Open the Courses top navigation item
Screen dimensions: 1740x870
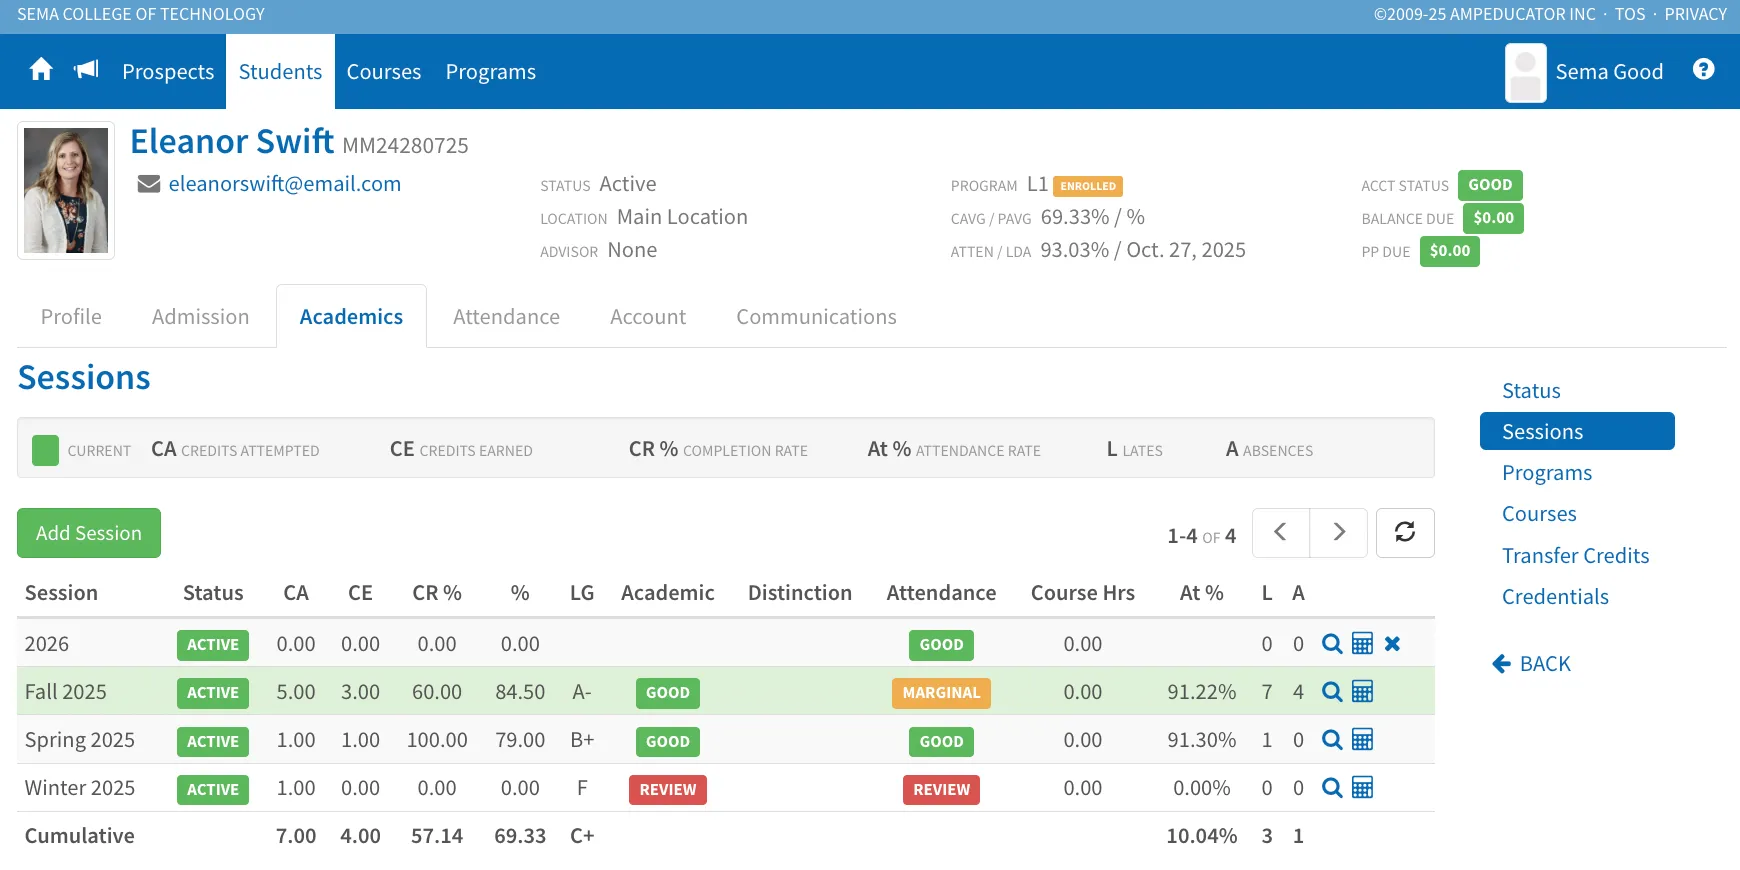(384, 72)
